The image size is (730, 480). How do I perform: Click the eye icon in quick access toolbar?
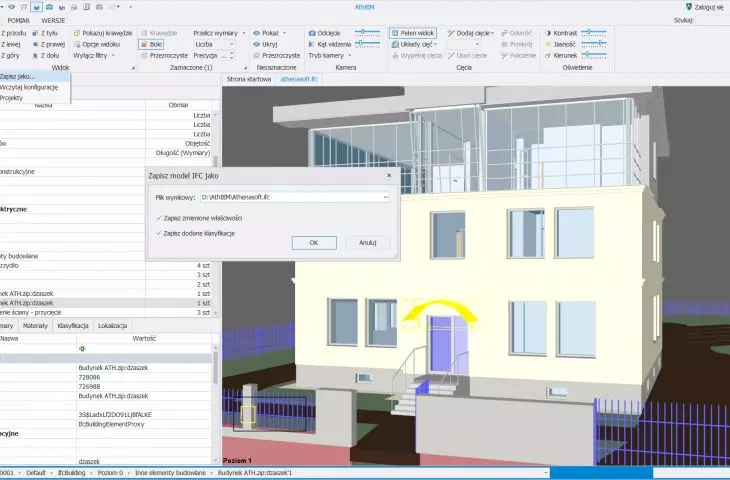point(12,7)
